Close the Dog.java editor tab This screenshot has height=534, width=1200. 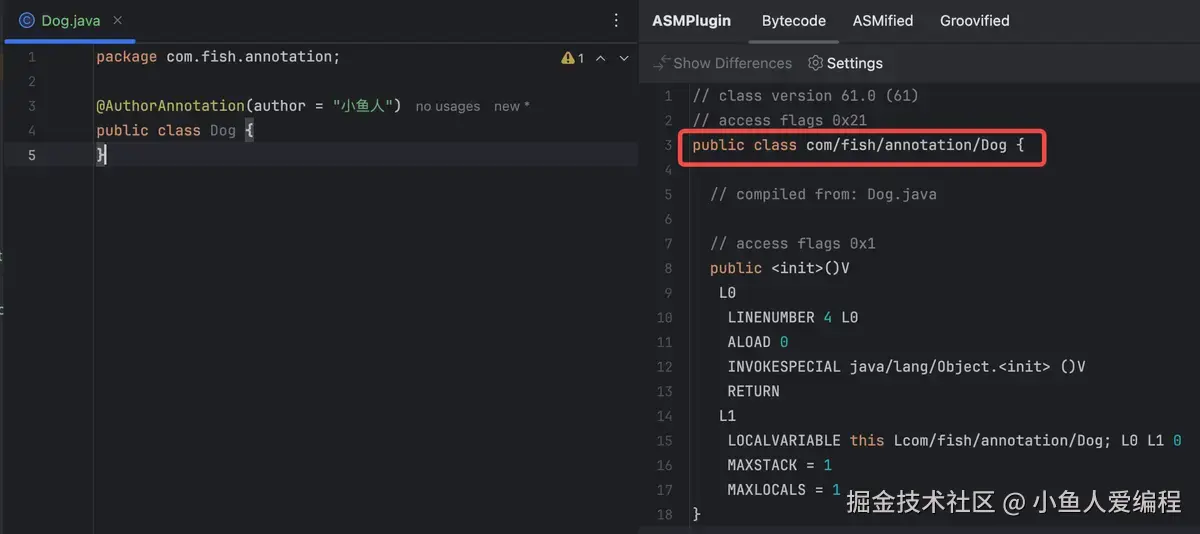pos(119,20)
